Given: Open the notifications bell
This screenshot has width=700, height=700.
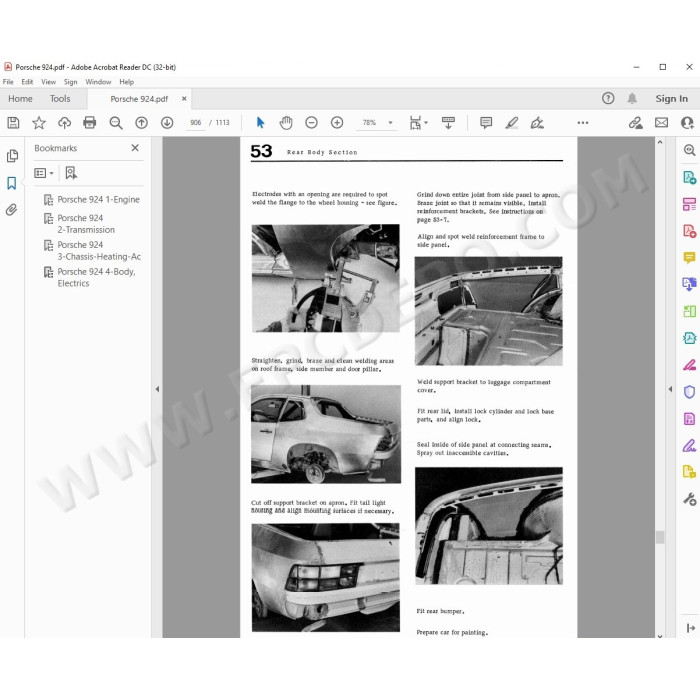Looking at the screenshot, I should pos(632,98).
